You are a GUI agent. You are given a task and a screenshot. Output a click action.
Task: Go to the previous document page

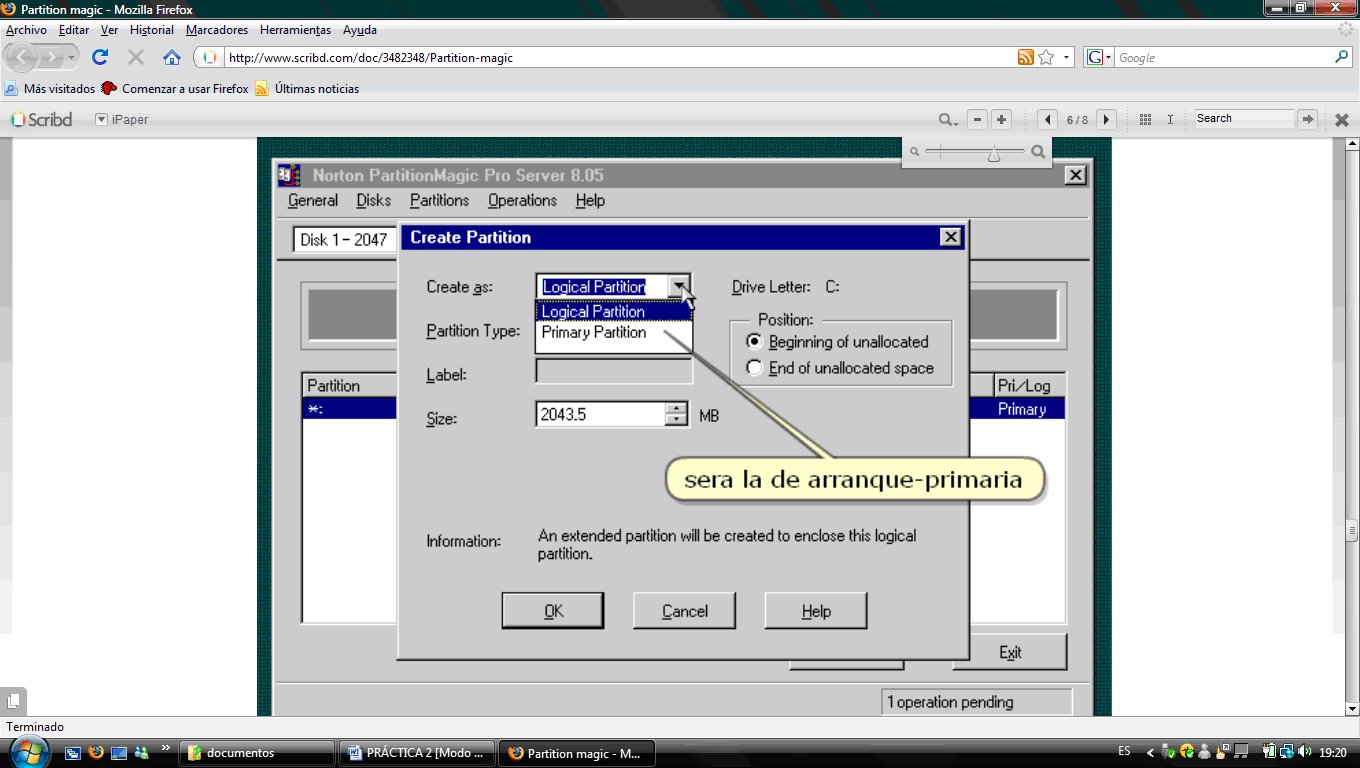pos(1047,120)
